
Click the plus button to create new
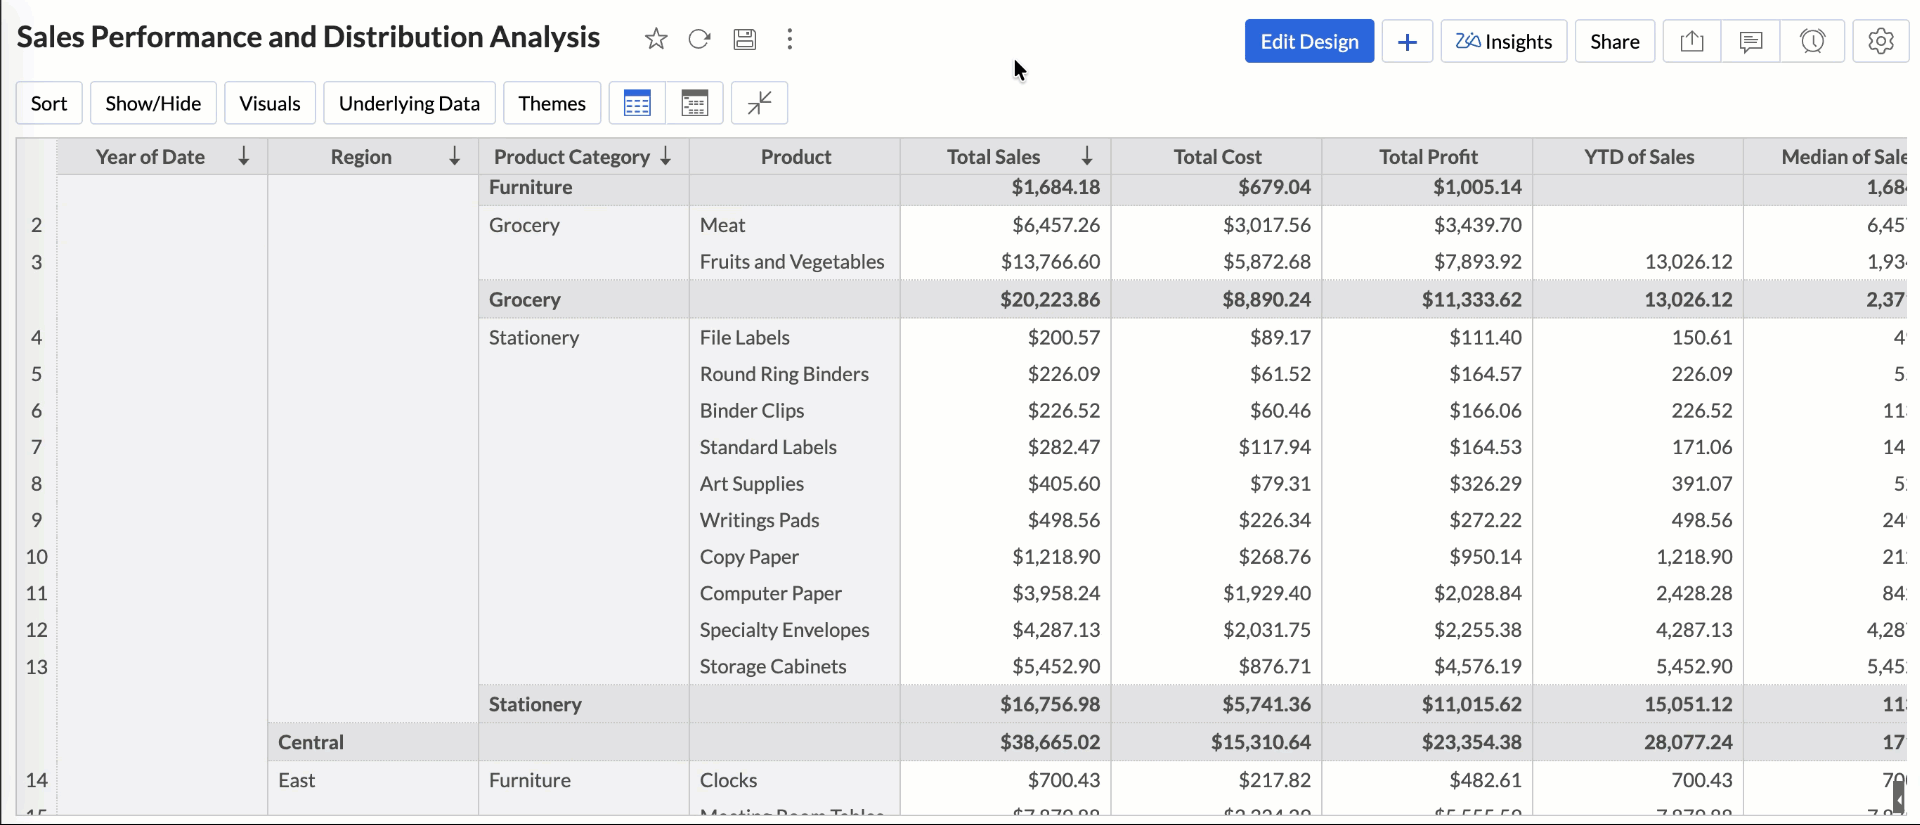[1407, 41]
